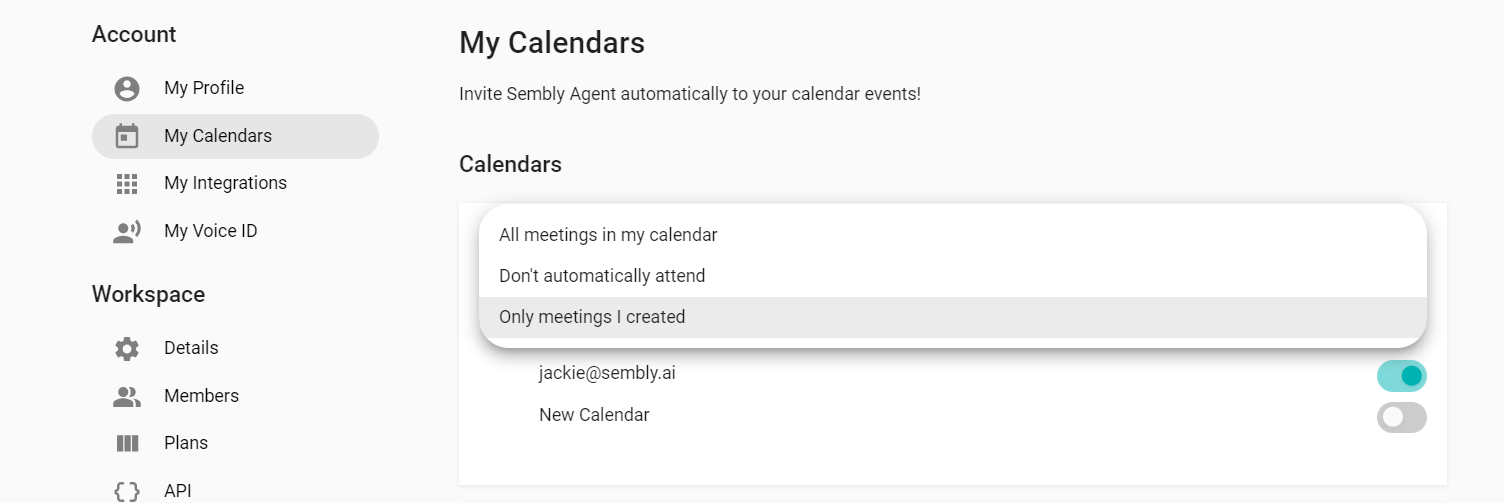
Task: Click the jackie@sembly.ai calendar name
Action: 607,373
